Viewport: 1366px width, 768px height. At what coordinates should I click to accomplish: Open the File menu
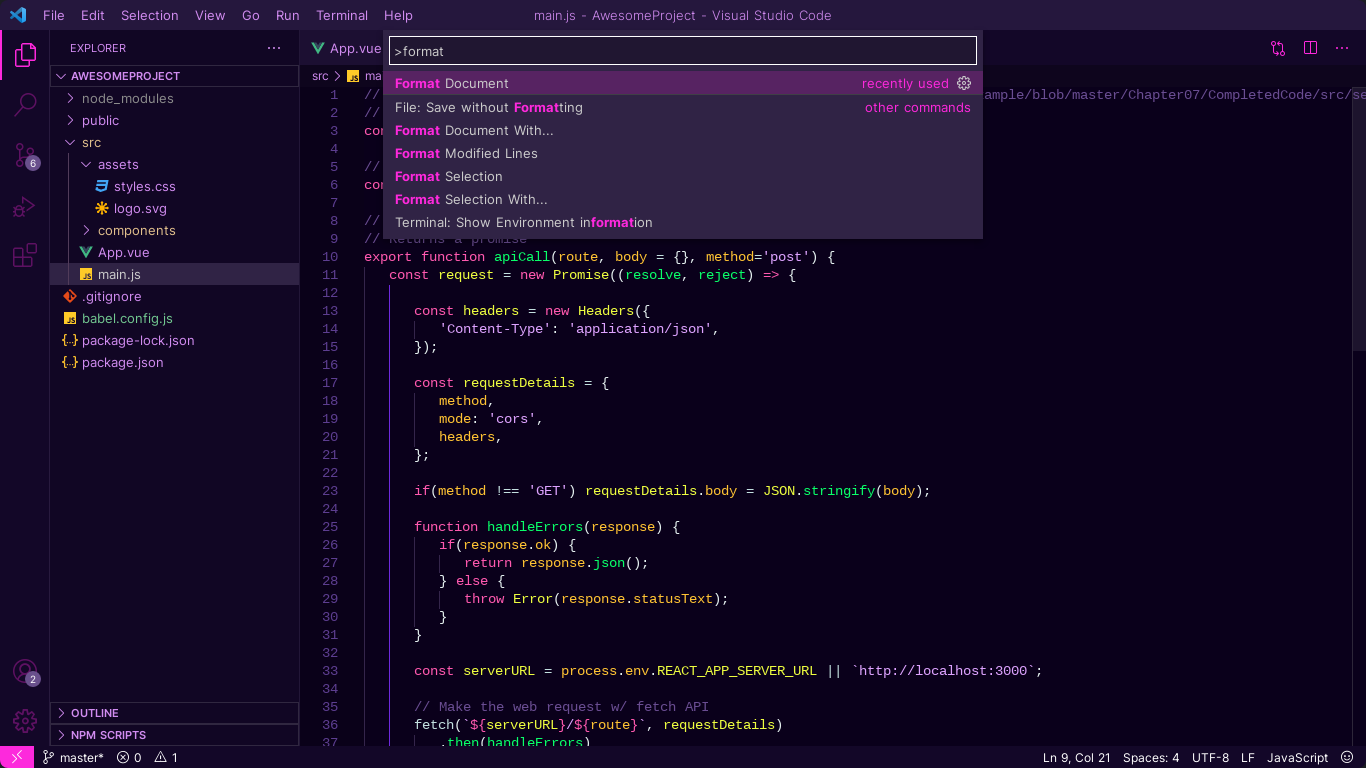point(54,15)
